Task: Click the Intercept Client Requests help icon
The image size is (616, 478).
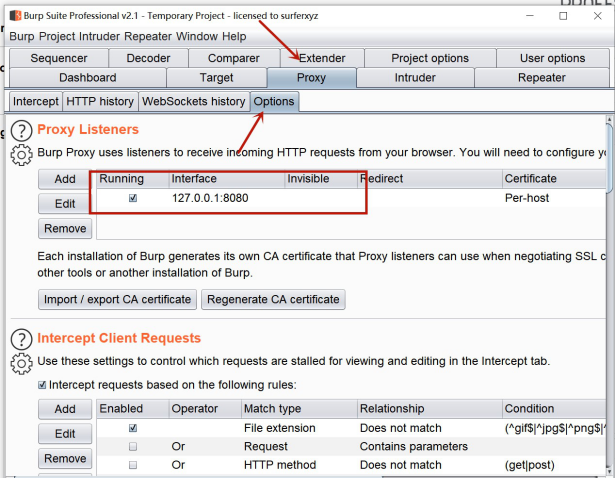Action: (x=21, y=339)
